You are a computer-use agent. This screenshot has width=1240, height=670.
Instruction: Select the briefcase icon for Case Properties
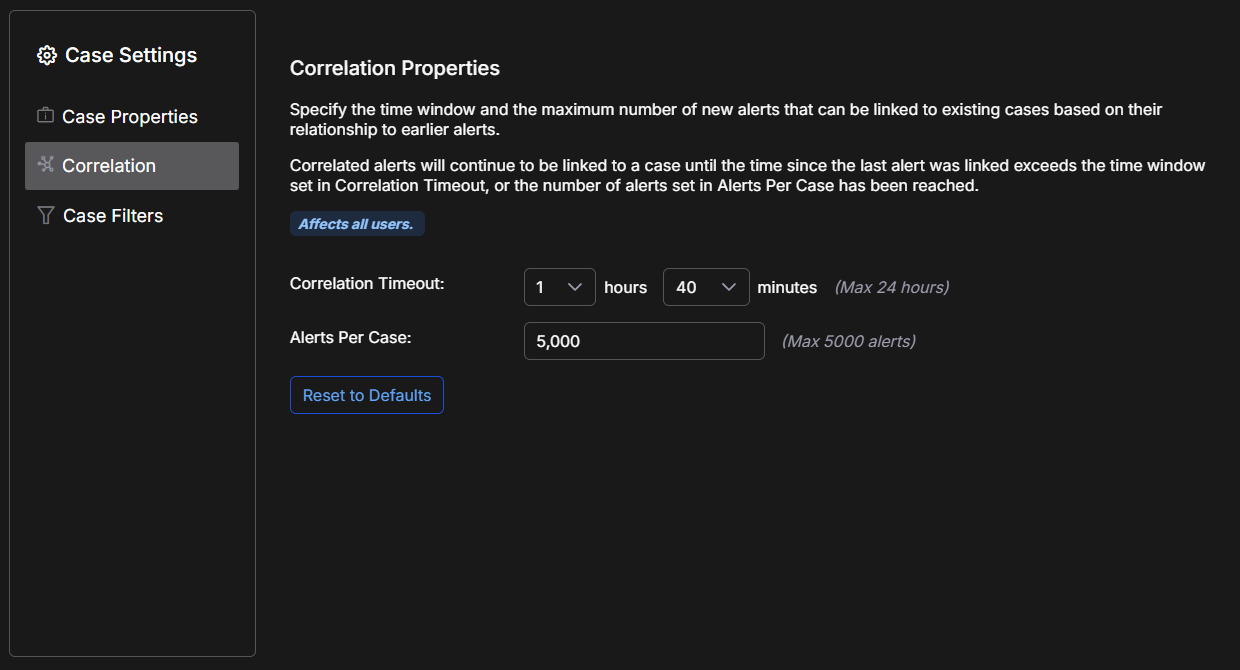coord(44,116)
